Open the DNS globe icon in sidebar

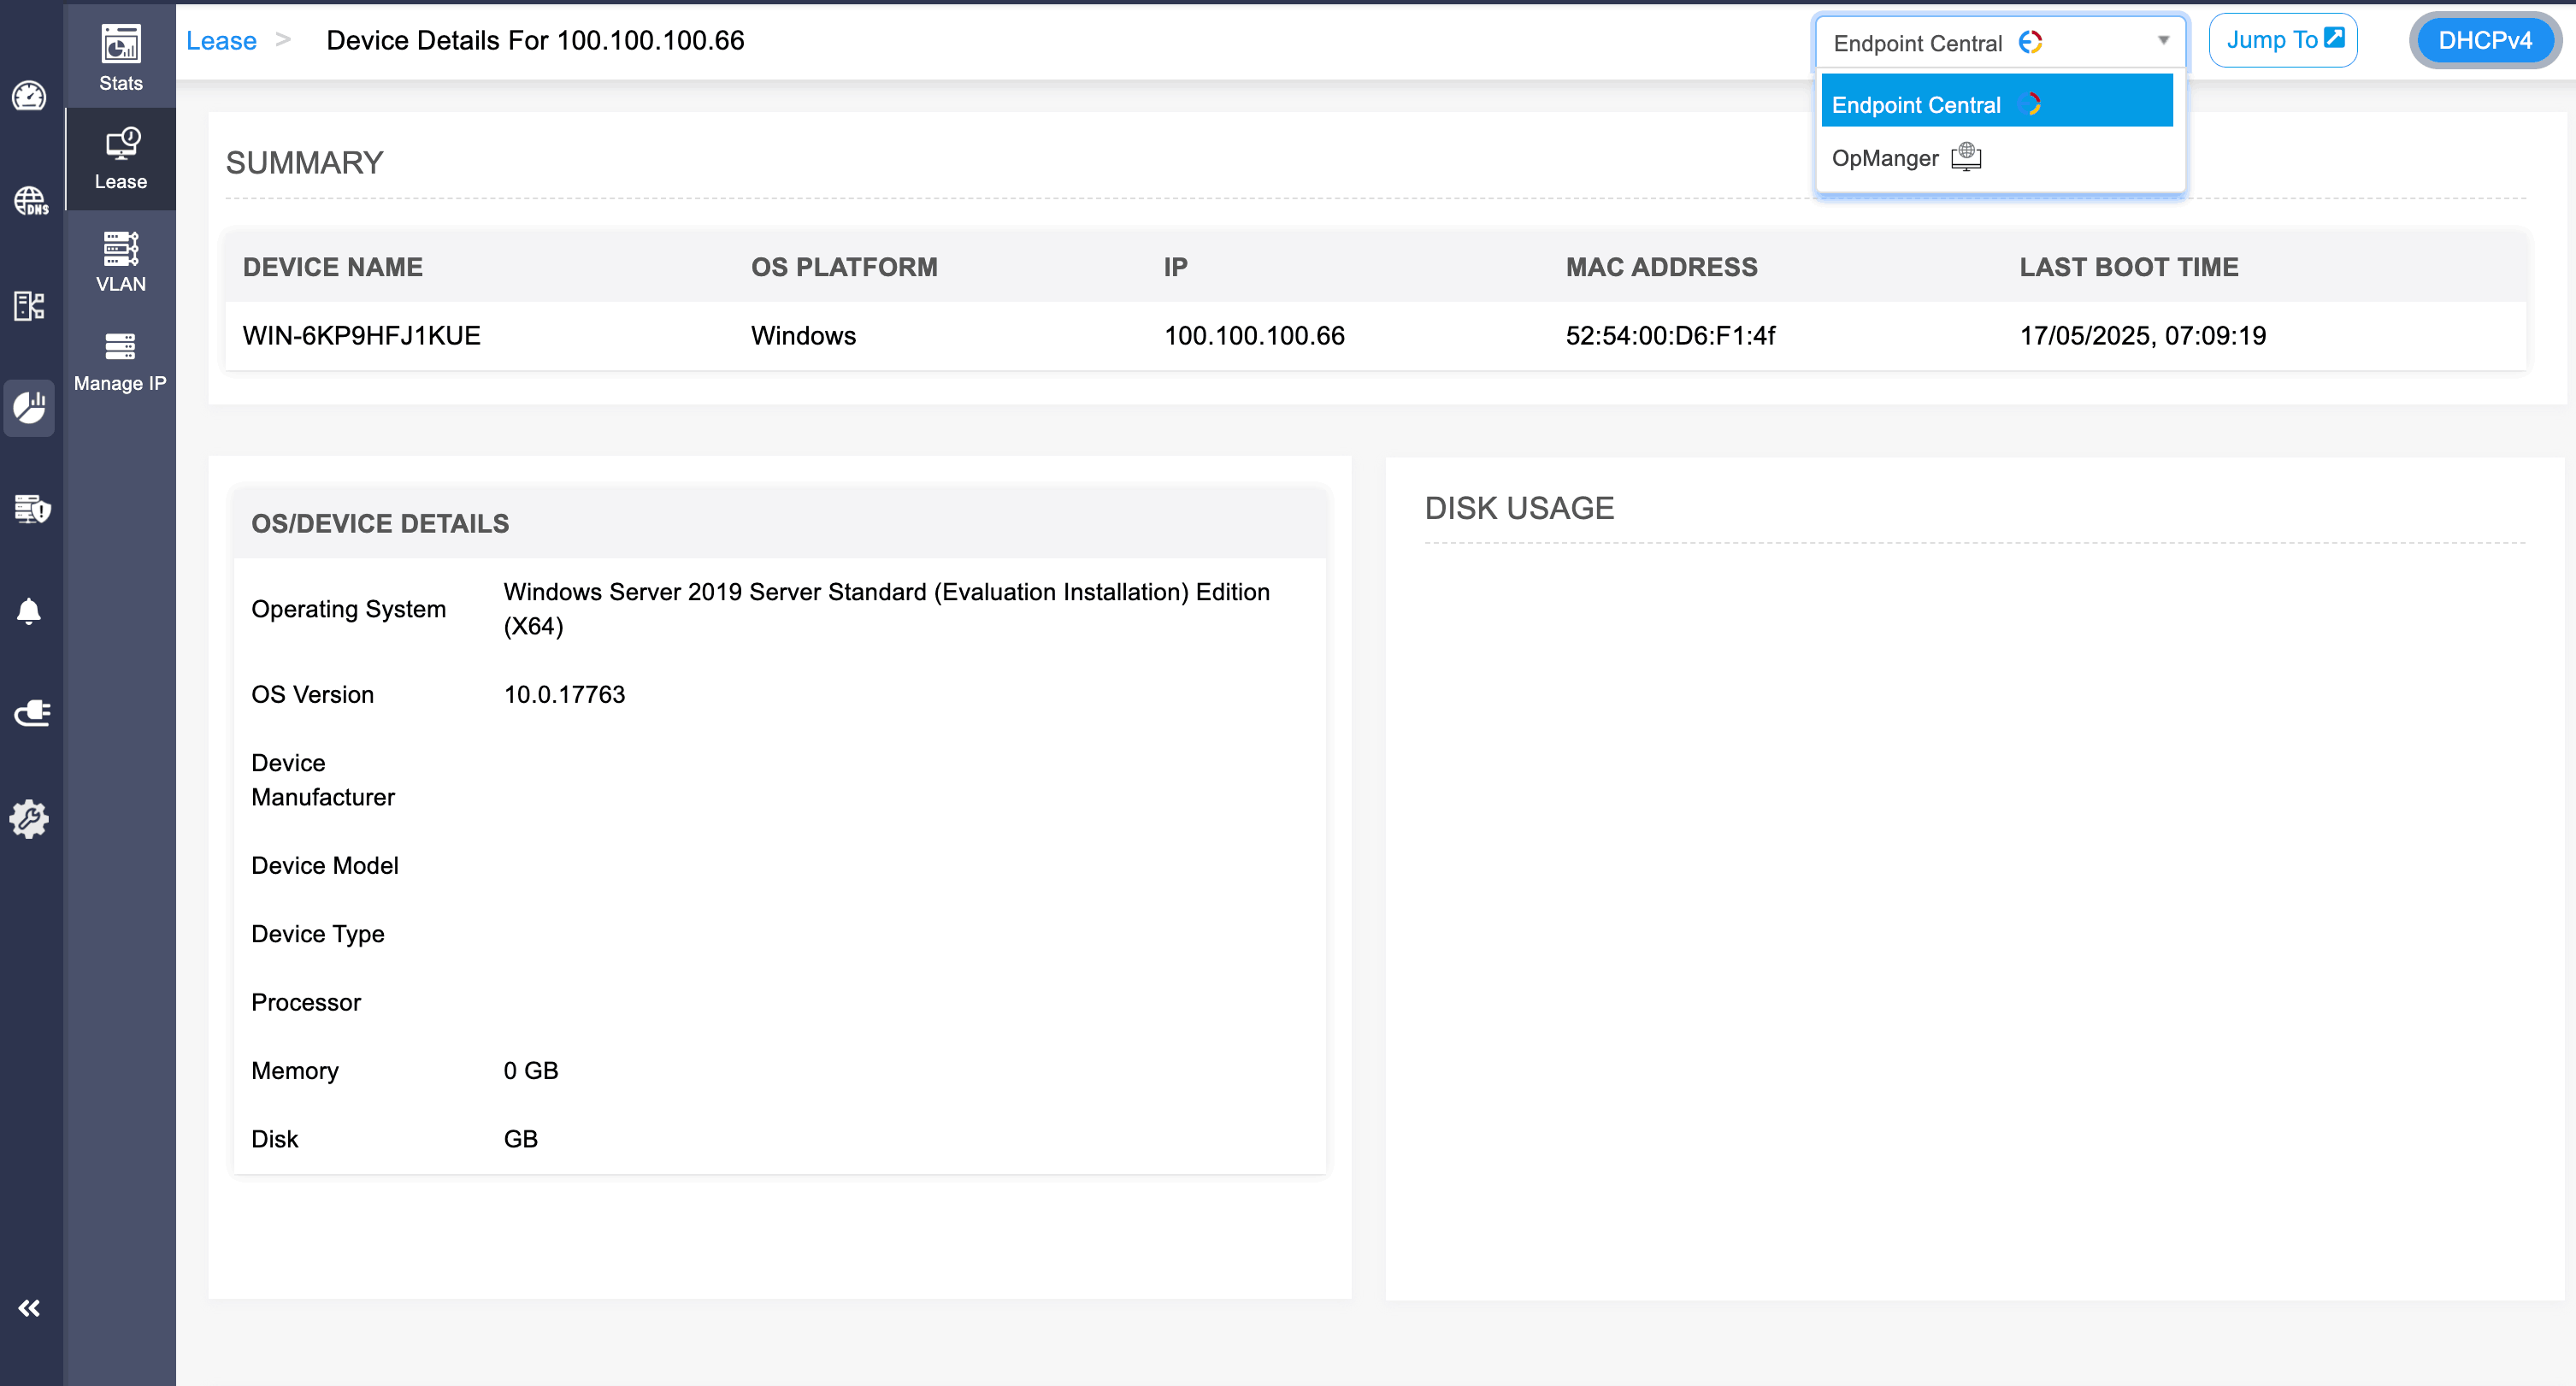[x=30, y=200]
